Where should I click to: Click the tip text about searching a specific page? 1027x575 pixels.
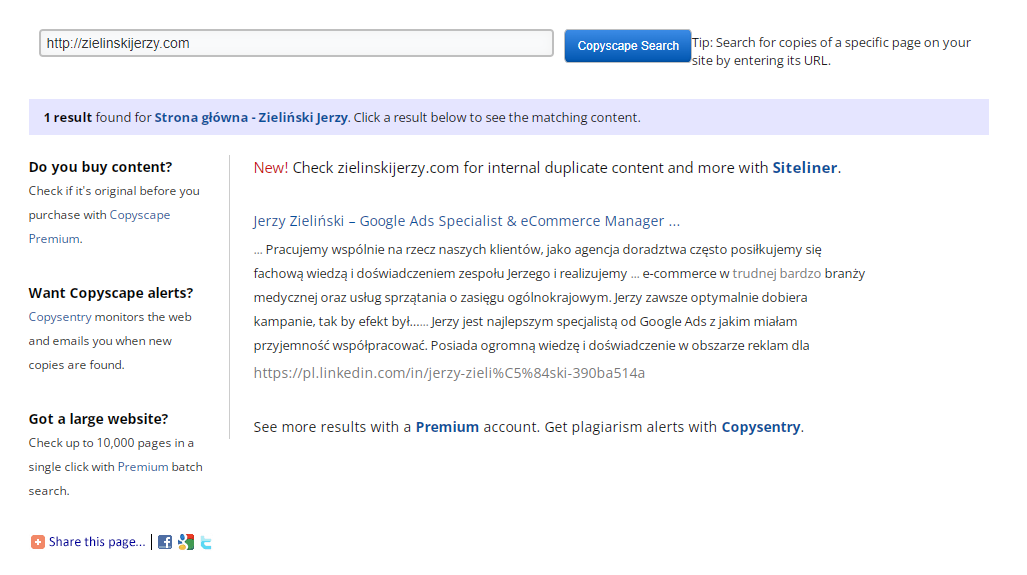pyautogui.click(x=831, y=52)
